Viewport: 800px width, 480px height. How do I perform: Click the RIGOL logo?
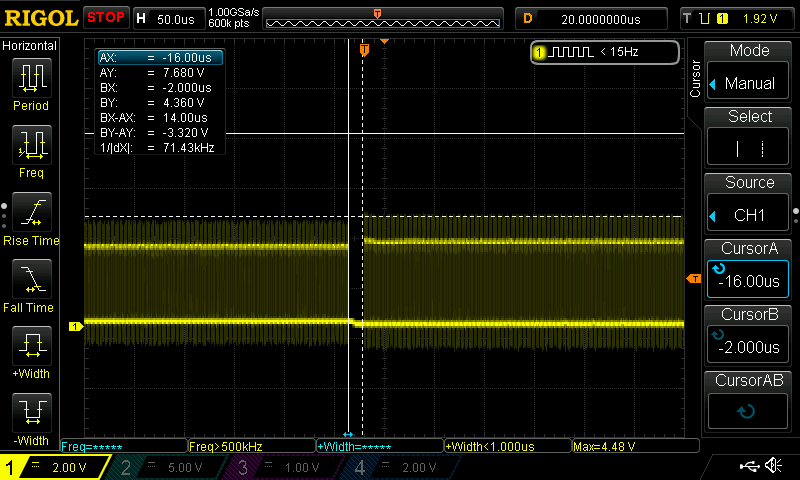coord(41,18)
